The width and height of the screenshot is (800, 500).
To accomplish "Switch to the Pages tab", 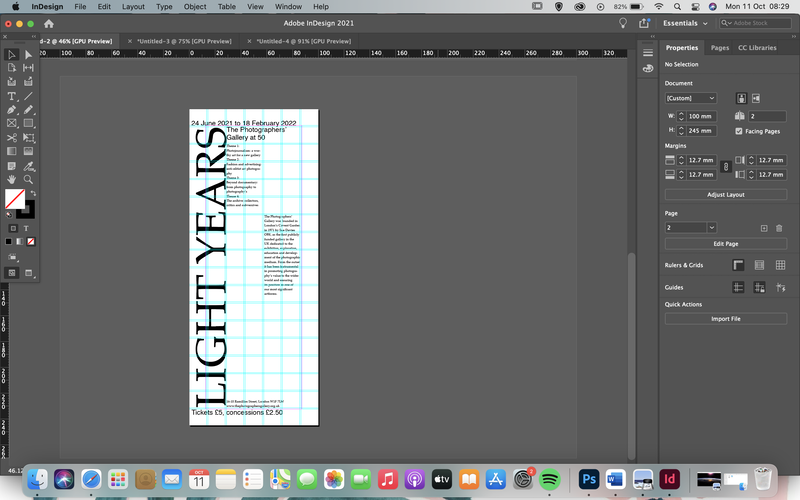I will tap(720, 47).
